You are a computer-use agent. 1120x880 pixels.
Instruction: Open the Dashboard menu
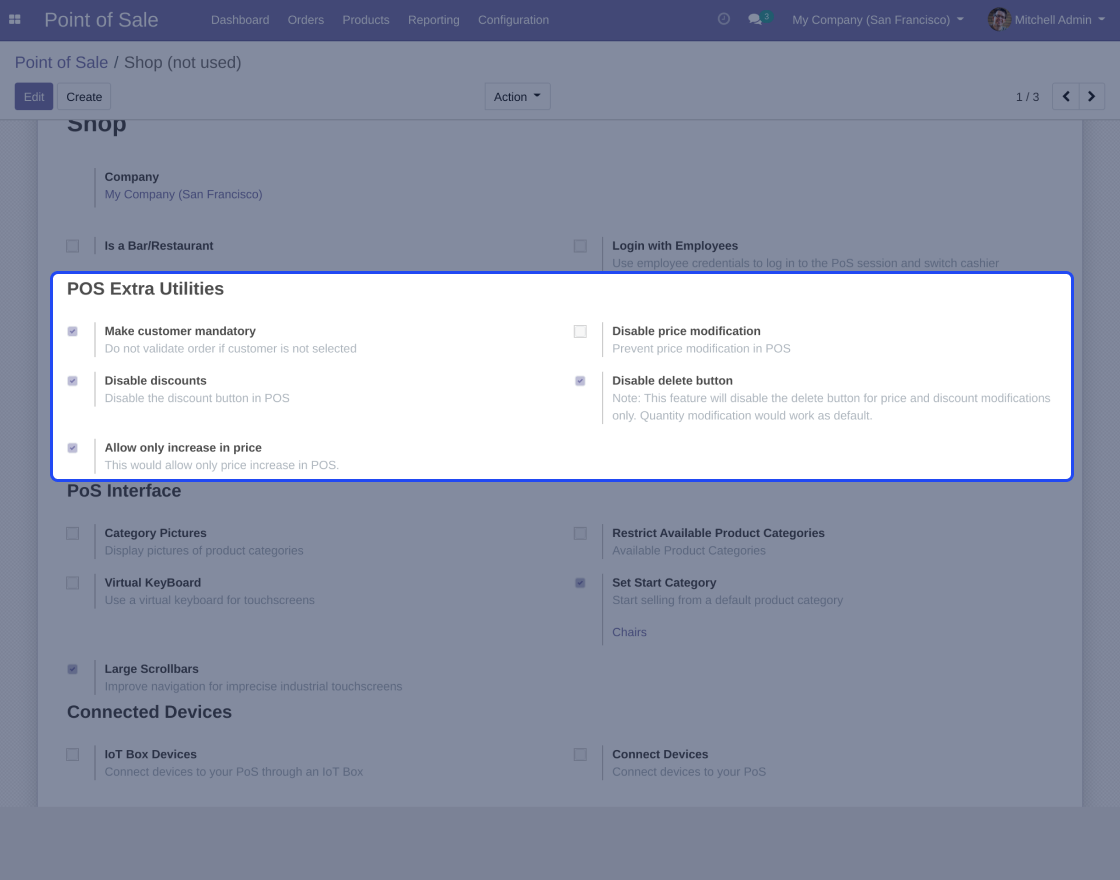pyautogui.click(x=240, y=20)
